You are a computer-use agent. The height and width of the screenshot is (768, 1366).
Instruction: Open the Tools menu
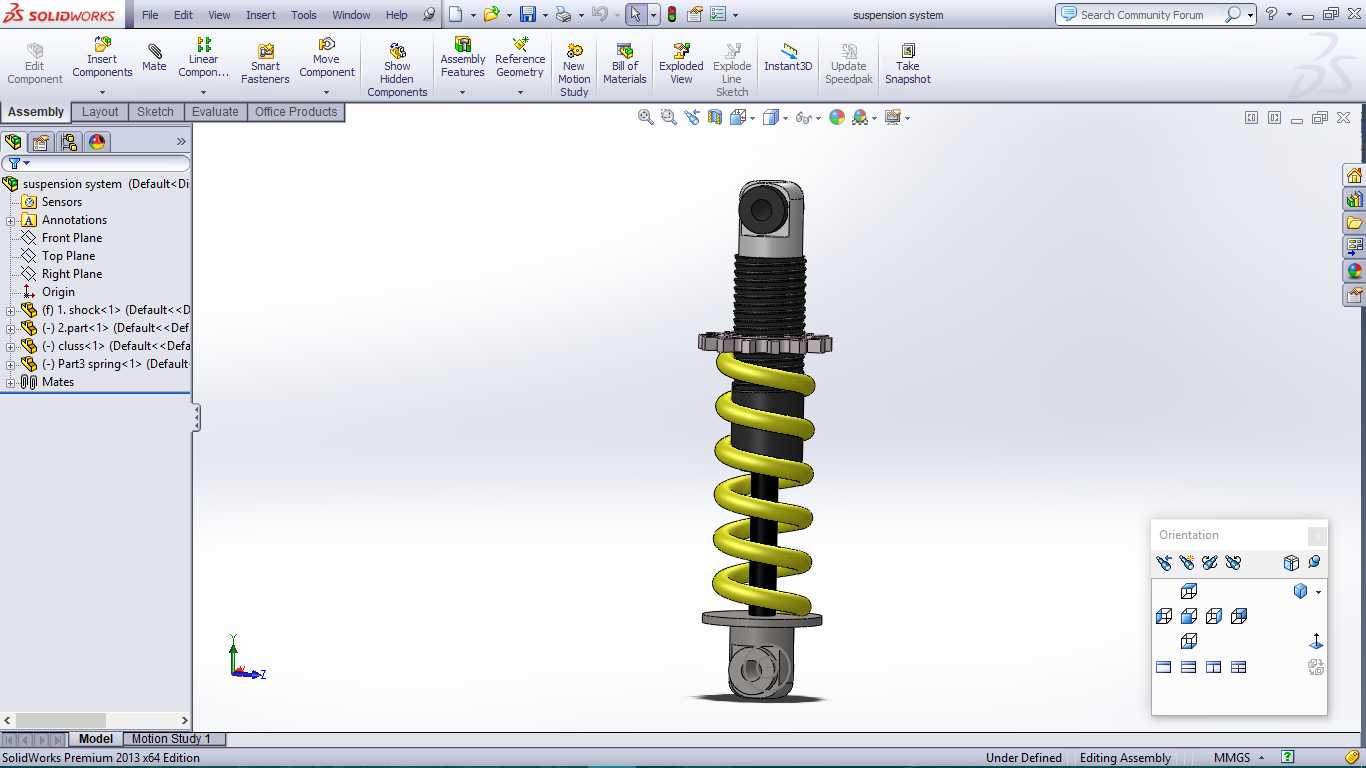(x=304, y=15)
